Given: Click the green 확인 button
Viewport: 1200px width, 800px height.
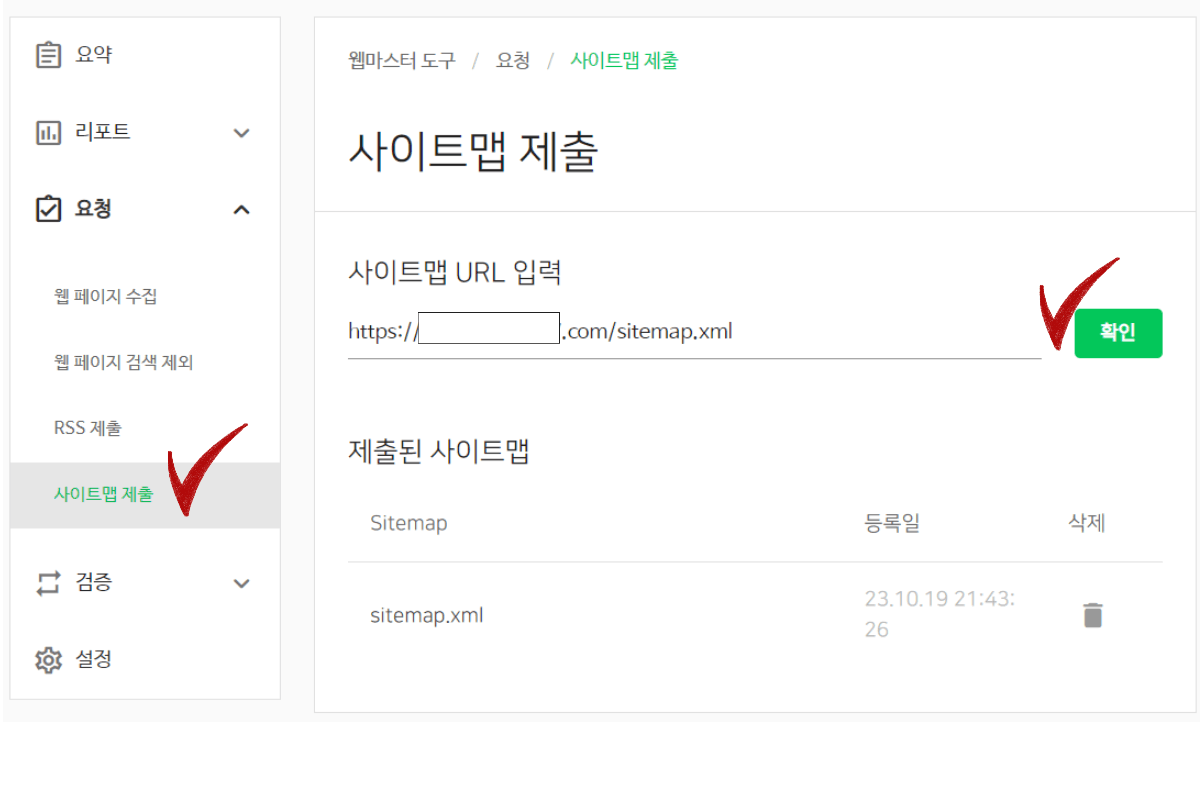Looking at the screenshot, I should pyautogui.click(x=1118, y=333).
